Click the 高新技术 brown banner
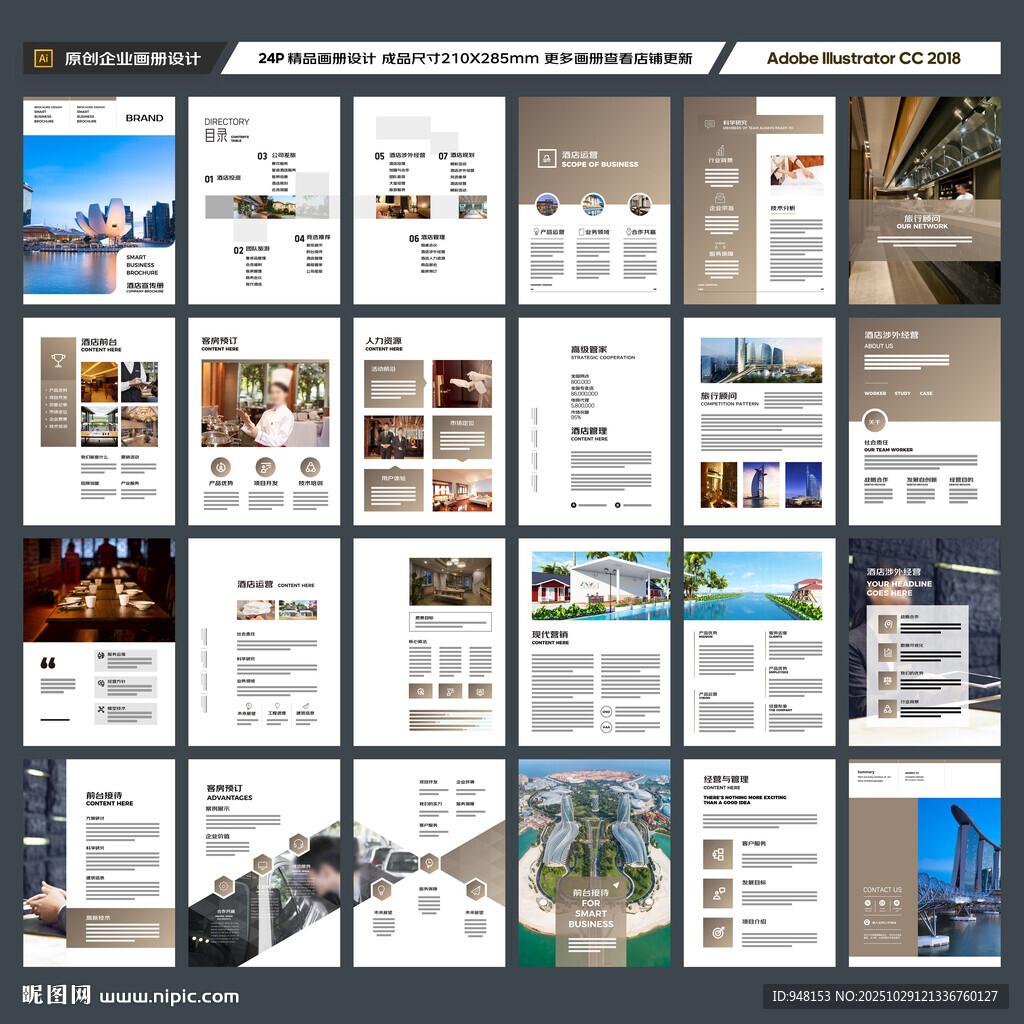The image size is (1024, 1024). pos(121,927)
